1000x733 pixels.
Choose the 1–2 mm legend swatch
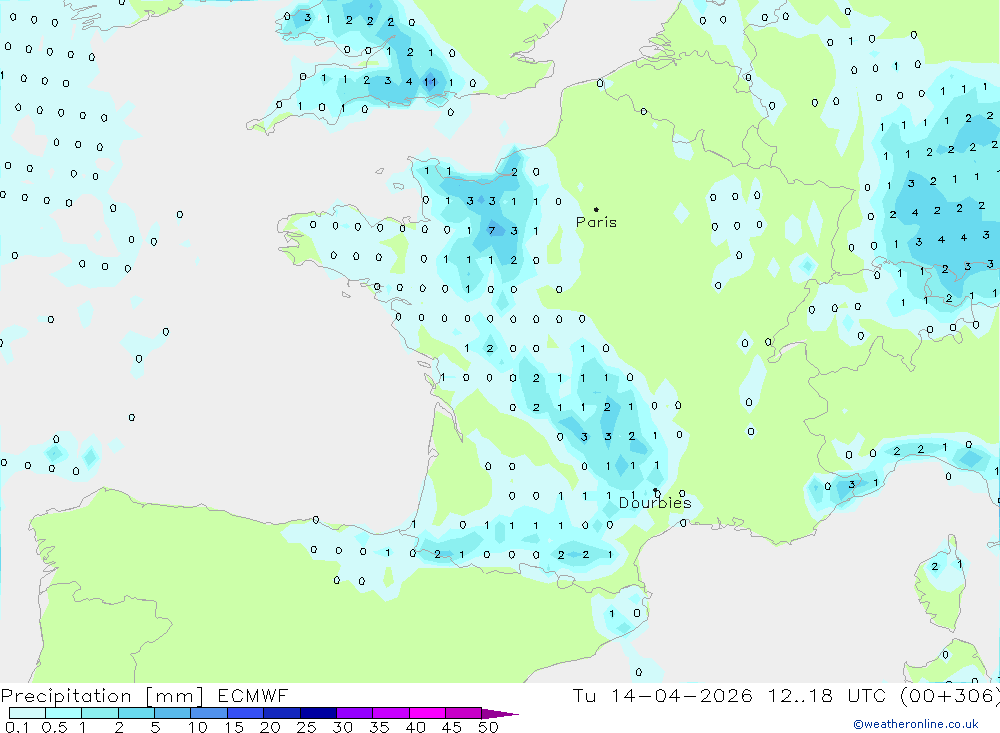click(100, 713)
